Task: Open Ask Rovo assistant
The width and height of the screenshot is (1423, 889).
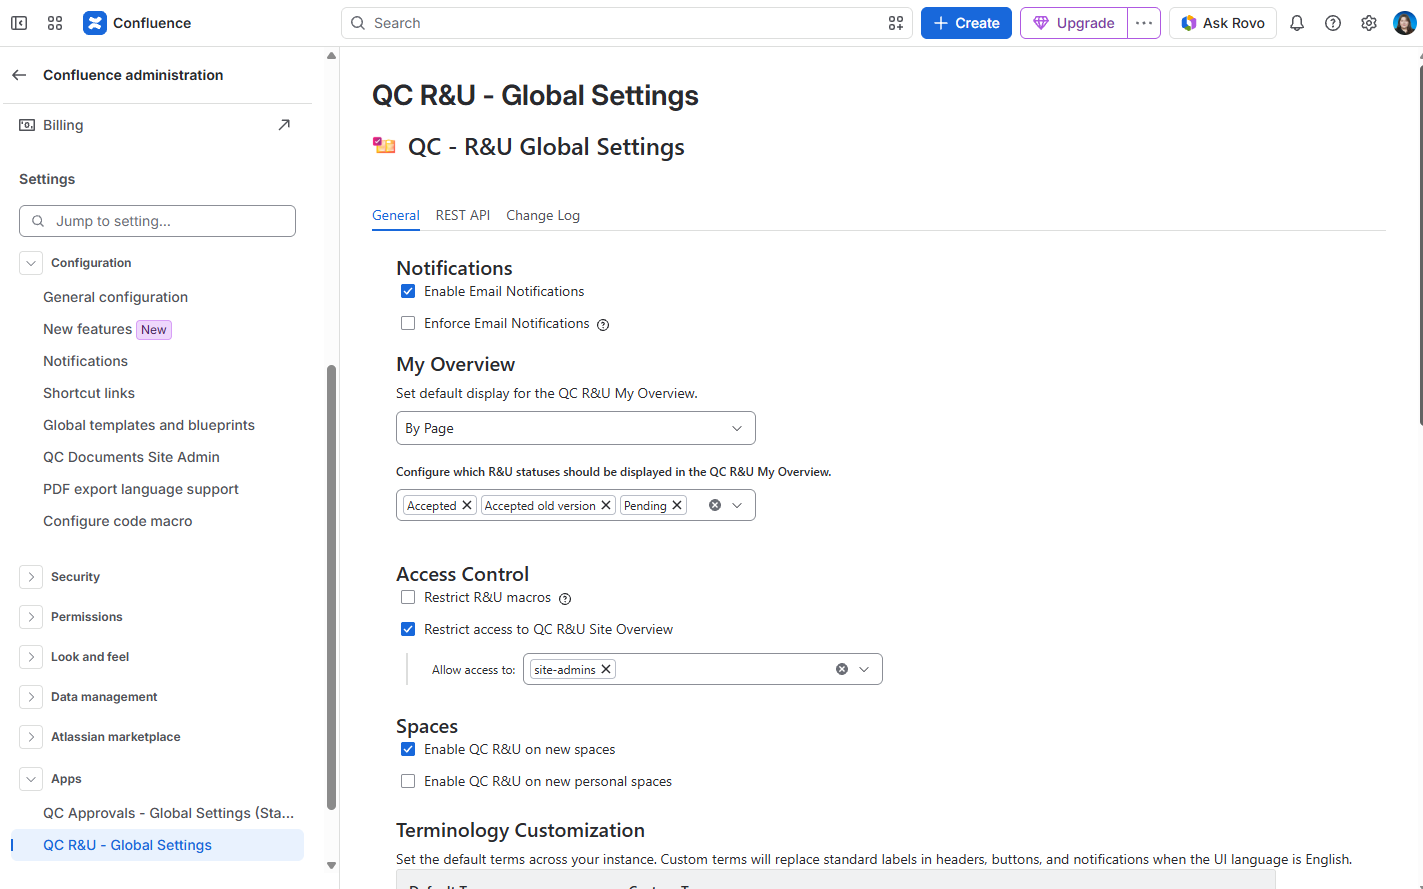Action: 1223,23
